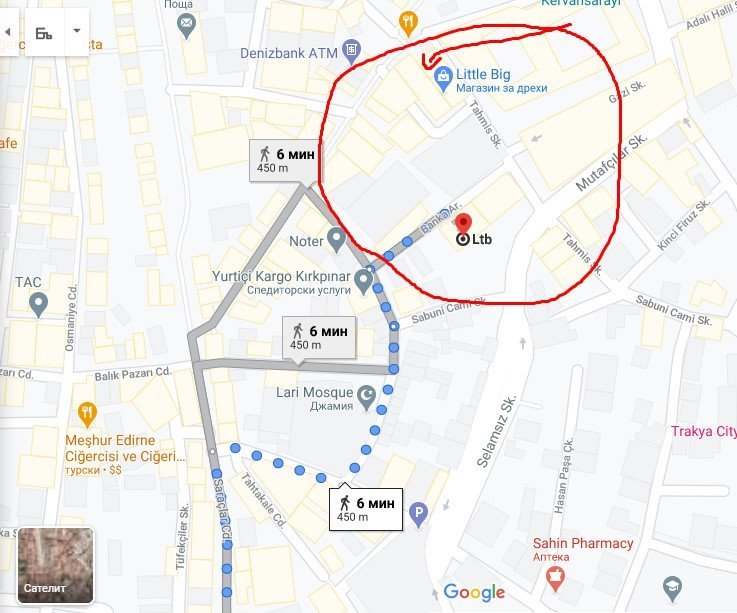The image size is (737, 613).
Task: Click the parking P marker
Action: tap(418, 514)
